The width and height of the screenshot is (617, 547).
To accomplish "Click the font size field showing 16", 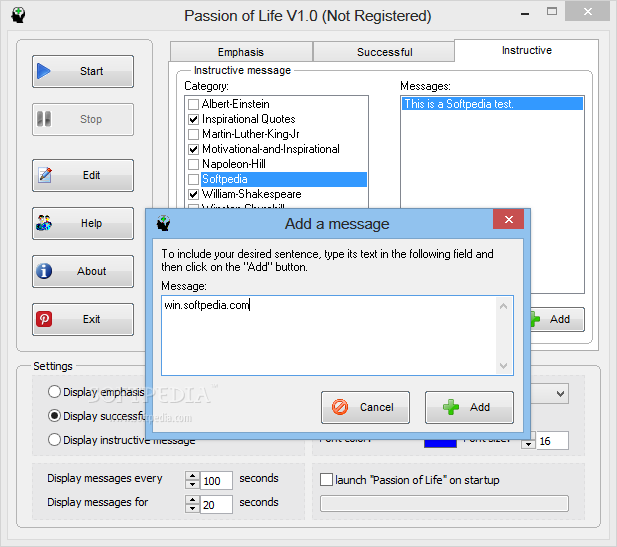I will coord(552,440).
